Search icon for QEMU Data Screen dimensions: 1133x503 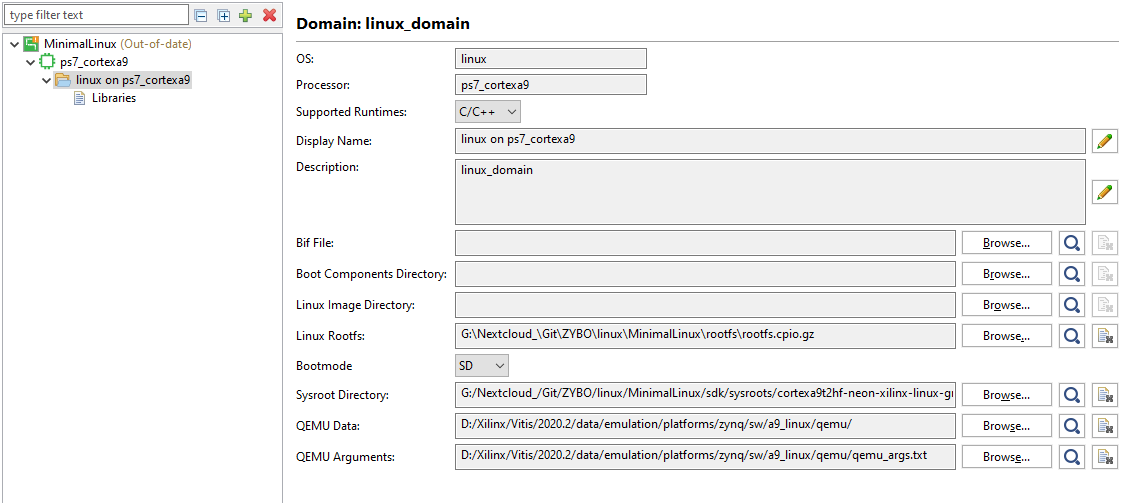click(x=1072, y=426)
